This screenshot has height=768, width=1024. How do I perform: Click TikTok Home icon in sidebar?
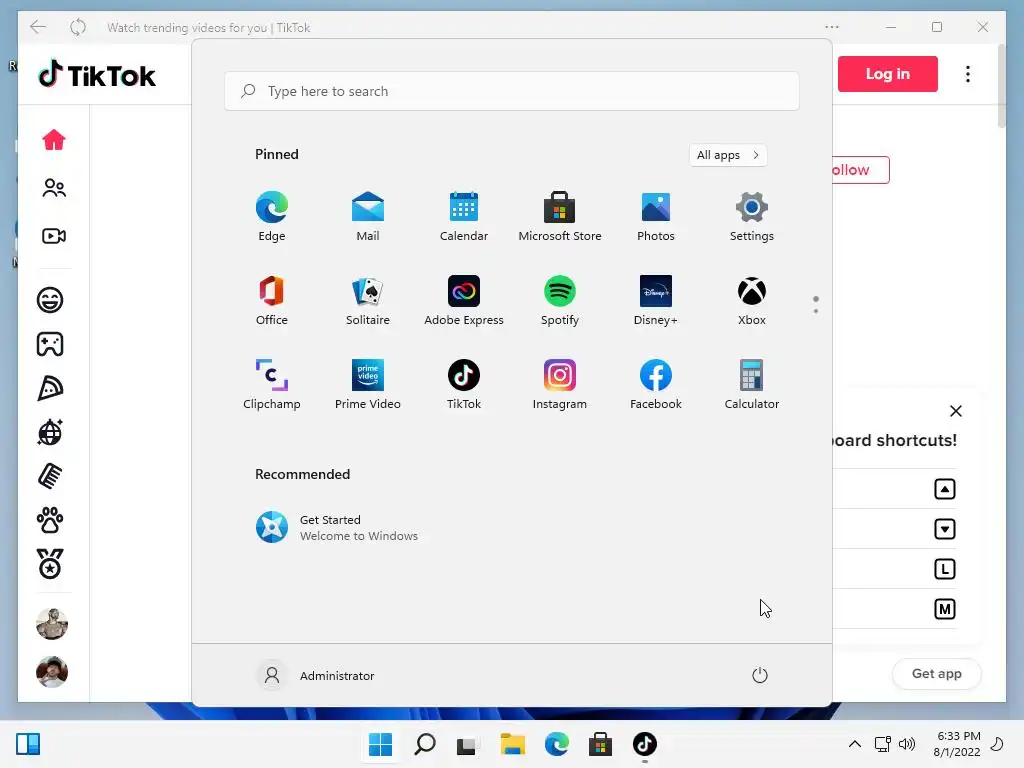pyautogui.click(x=54, y=140)
